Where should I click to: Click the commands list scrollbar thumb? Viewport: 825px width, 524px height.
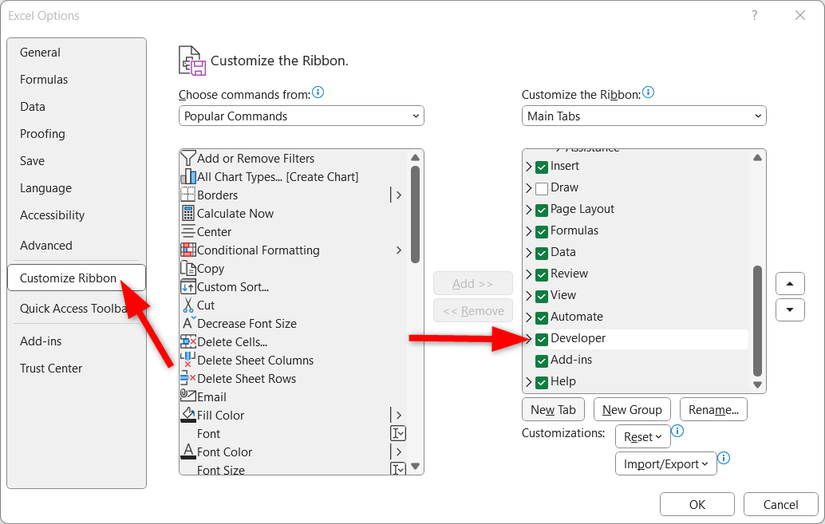pyautogui.click(x=415, y=214)
